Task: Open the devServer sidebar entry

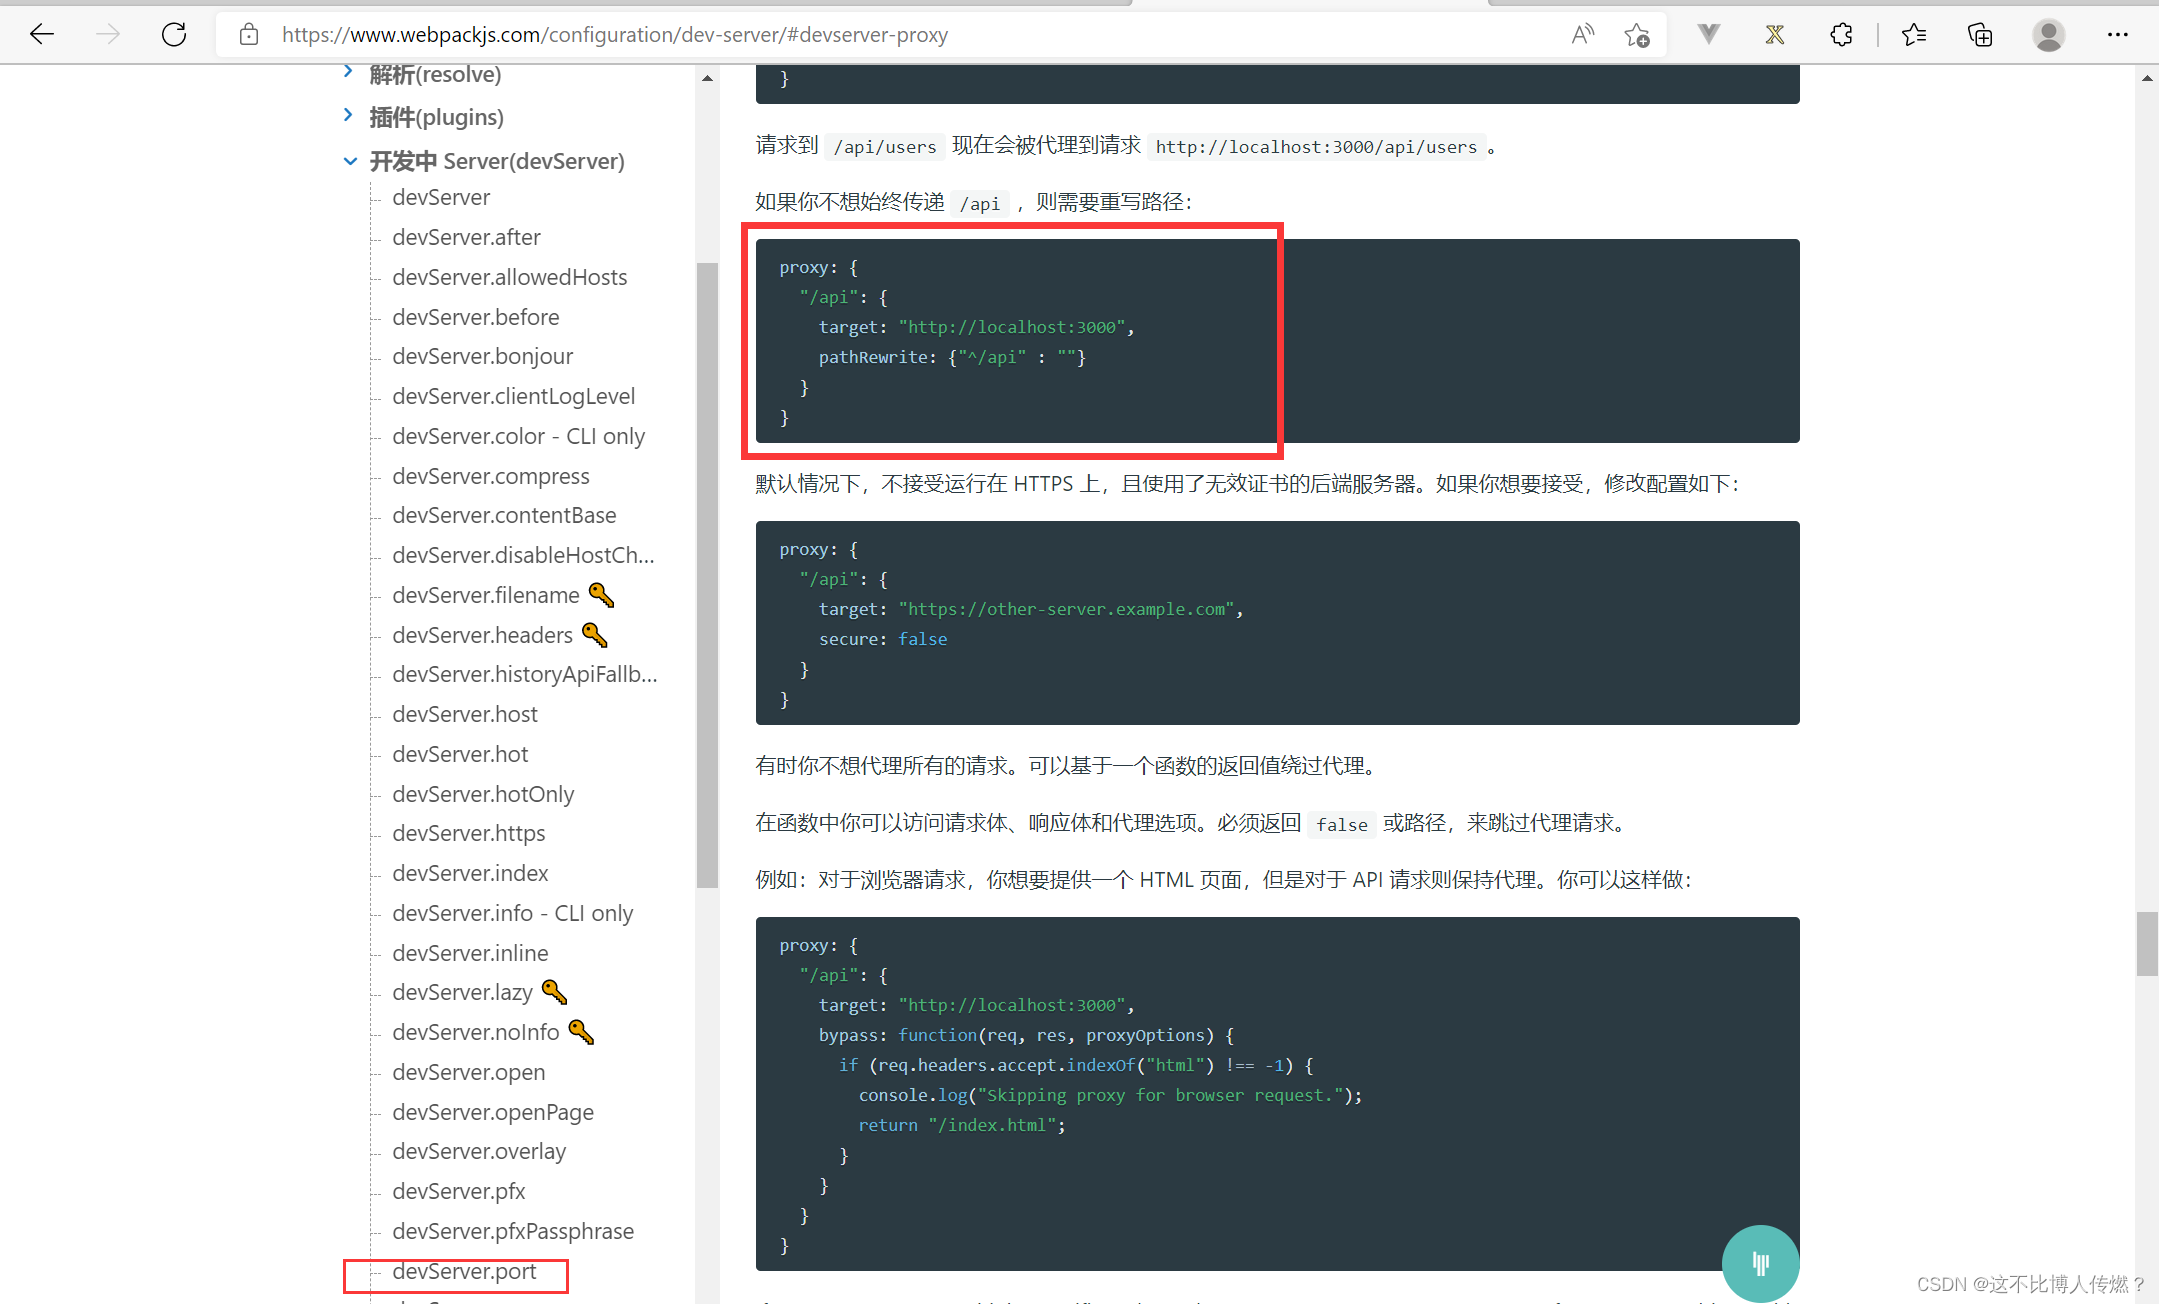Action: pos(441,197)
